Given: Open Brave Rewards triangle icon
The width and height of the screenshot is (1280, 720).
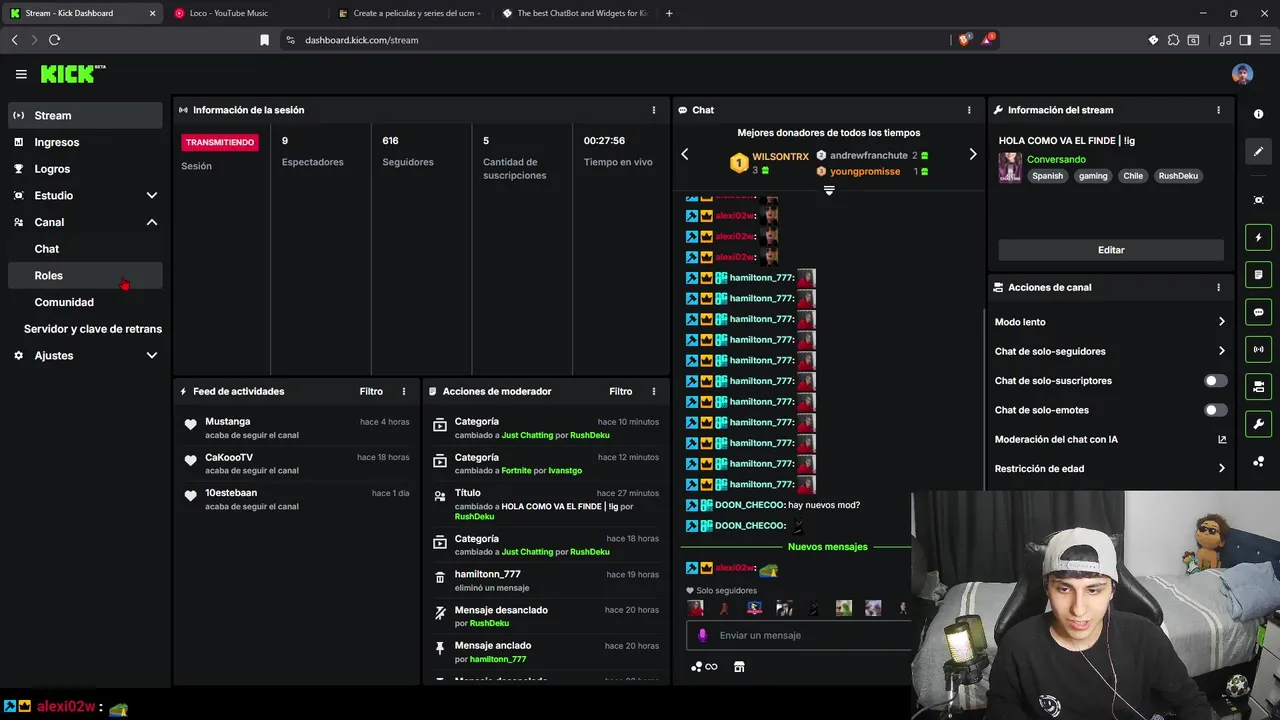Looking at the screenshot, I should tap(988, 40).
